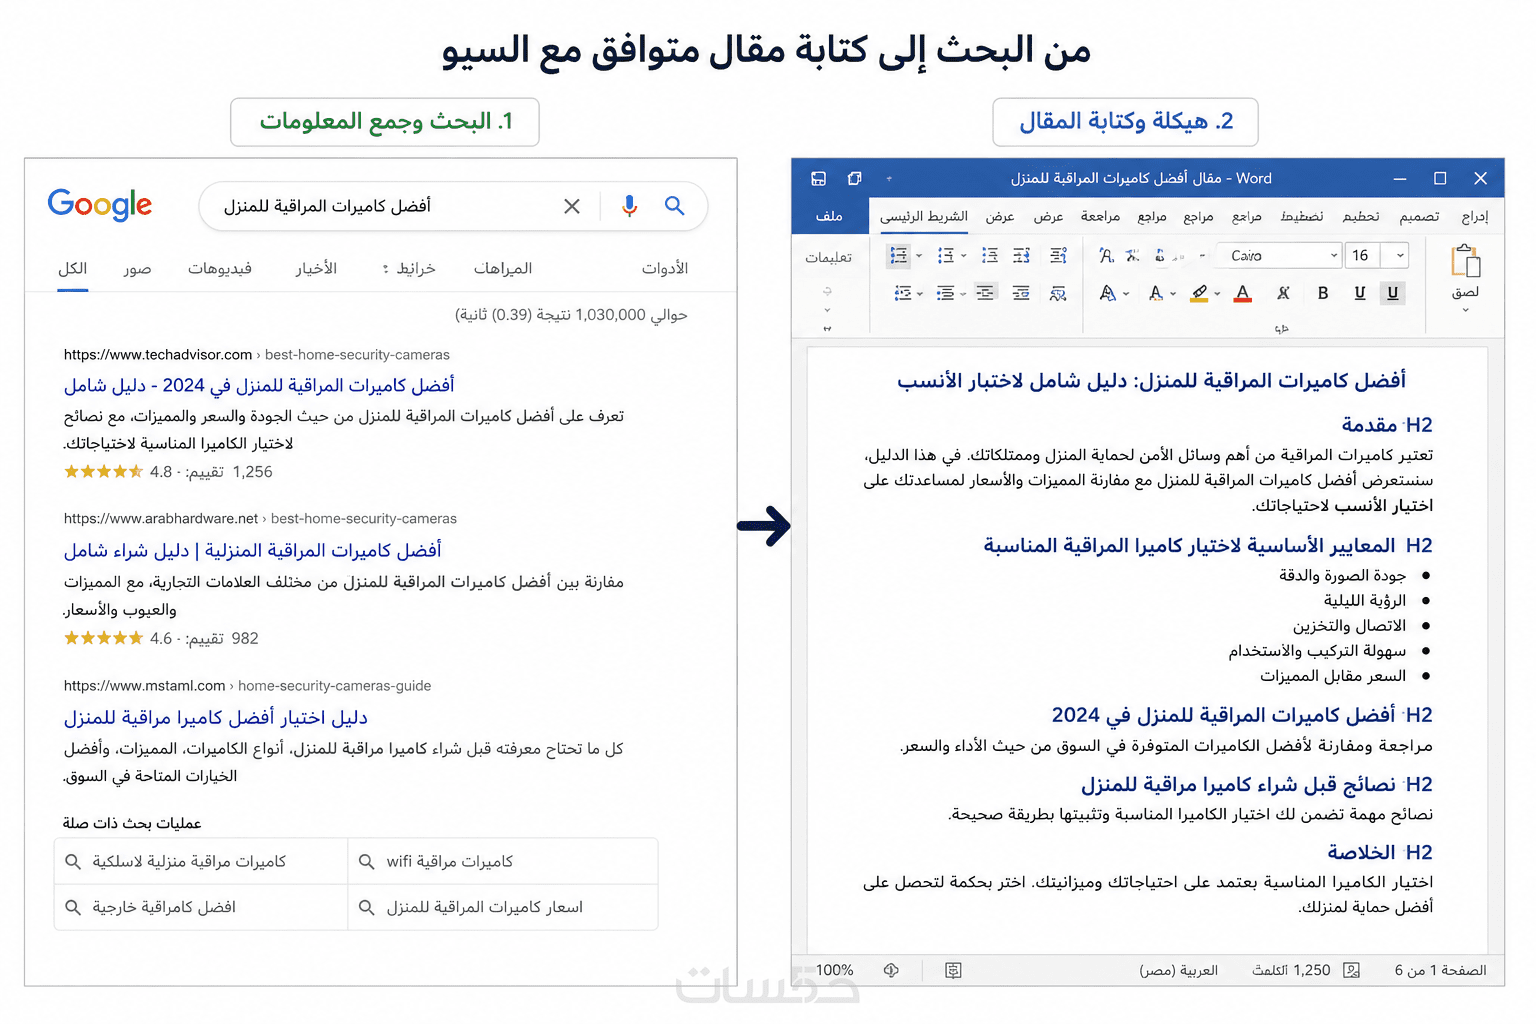Image resolution: width=1536 pixels, height=1024 pixels.
Task: Open the arabhardware result title link
Action: (x=252, y=551)
